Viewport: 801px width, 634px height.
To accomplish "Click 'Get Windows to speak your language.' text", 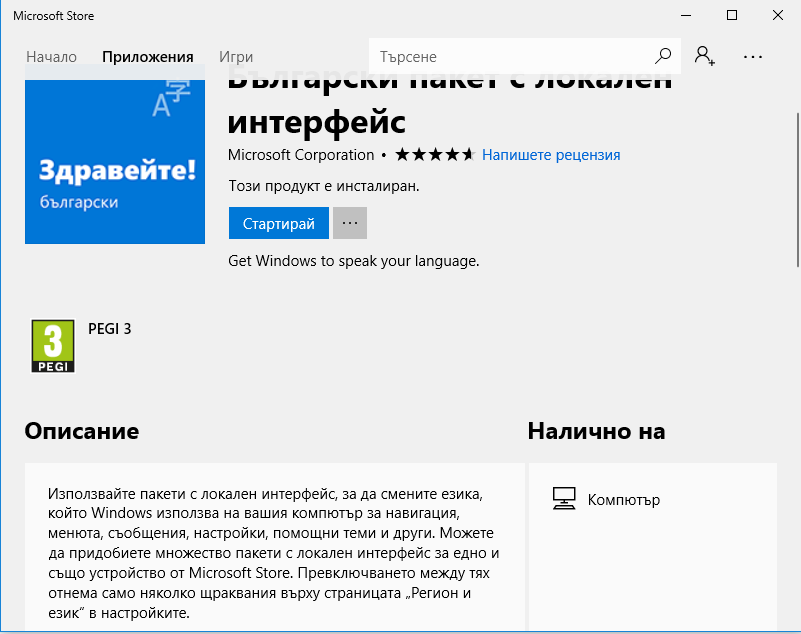I will (354, 261).
